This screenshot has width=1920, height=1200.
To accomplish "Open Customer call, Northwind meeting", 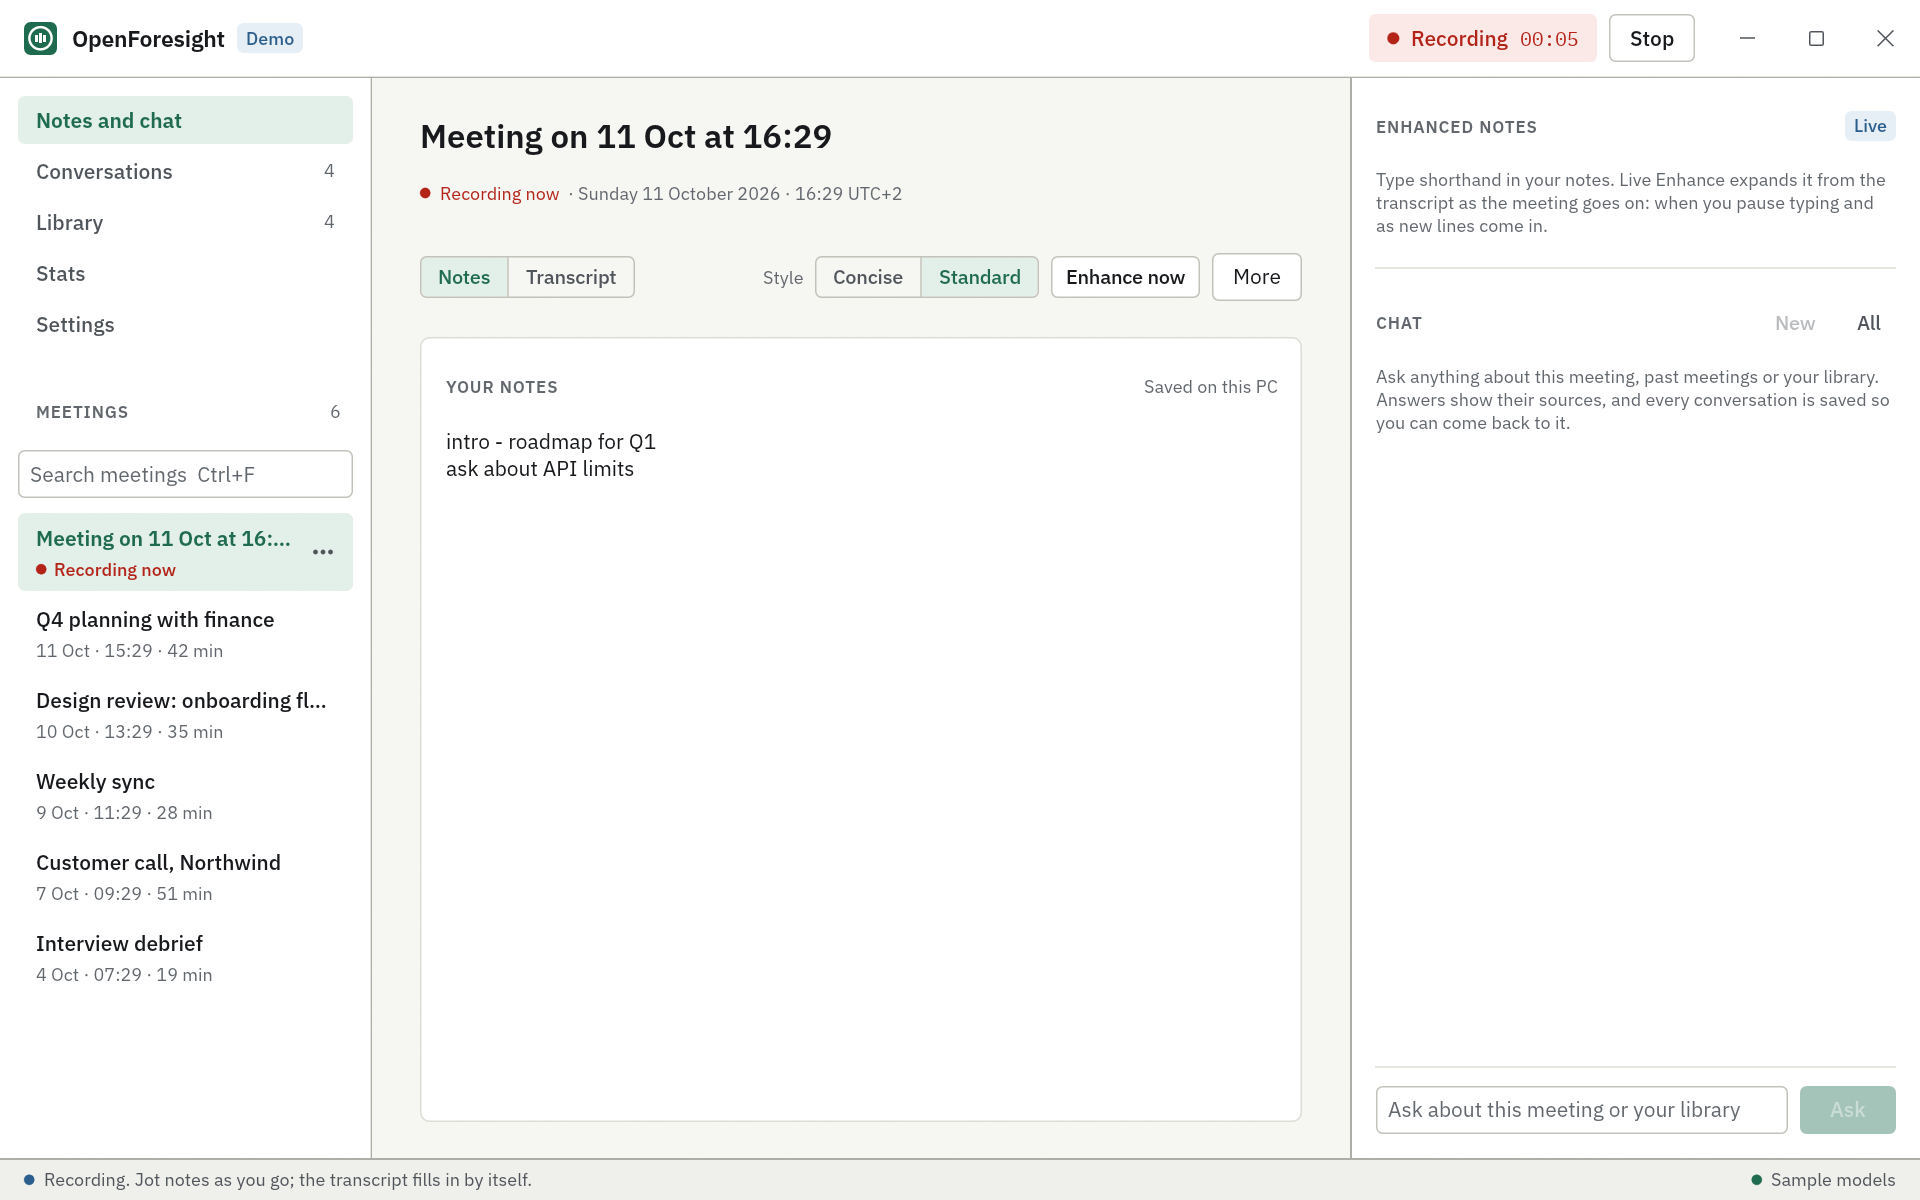I will coord(185,877).
